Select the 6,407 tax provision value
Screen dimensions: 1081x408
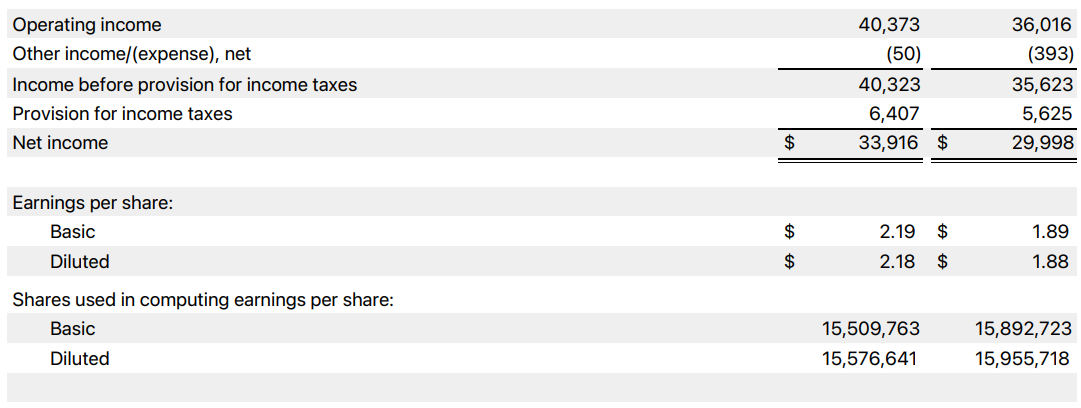tap(895, 114)
